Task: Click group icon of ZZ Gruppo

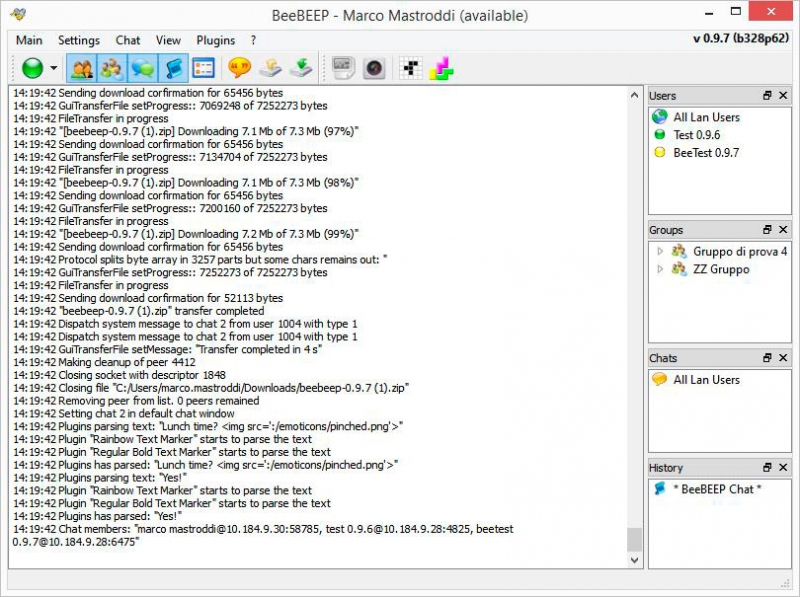Action: tap(679, 269)
